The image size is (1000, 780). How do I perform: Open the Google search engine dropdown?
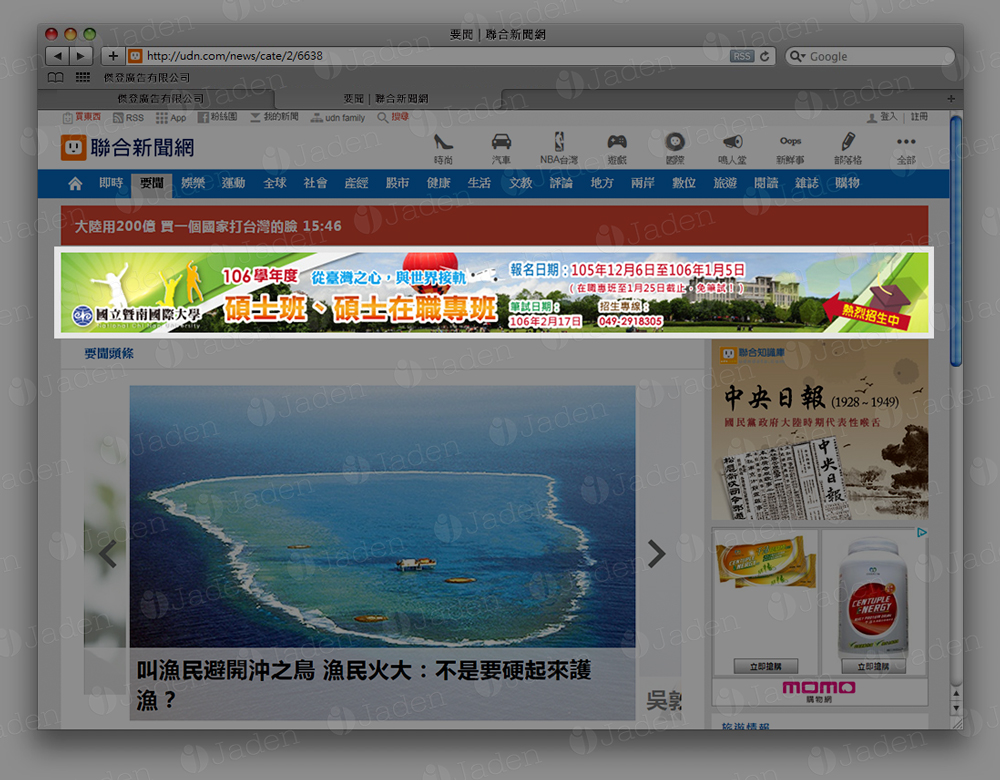tap(797, 56)
